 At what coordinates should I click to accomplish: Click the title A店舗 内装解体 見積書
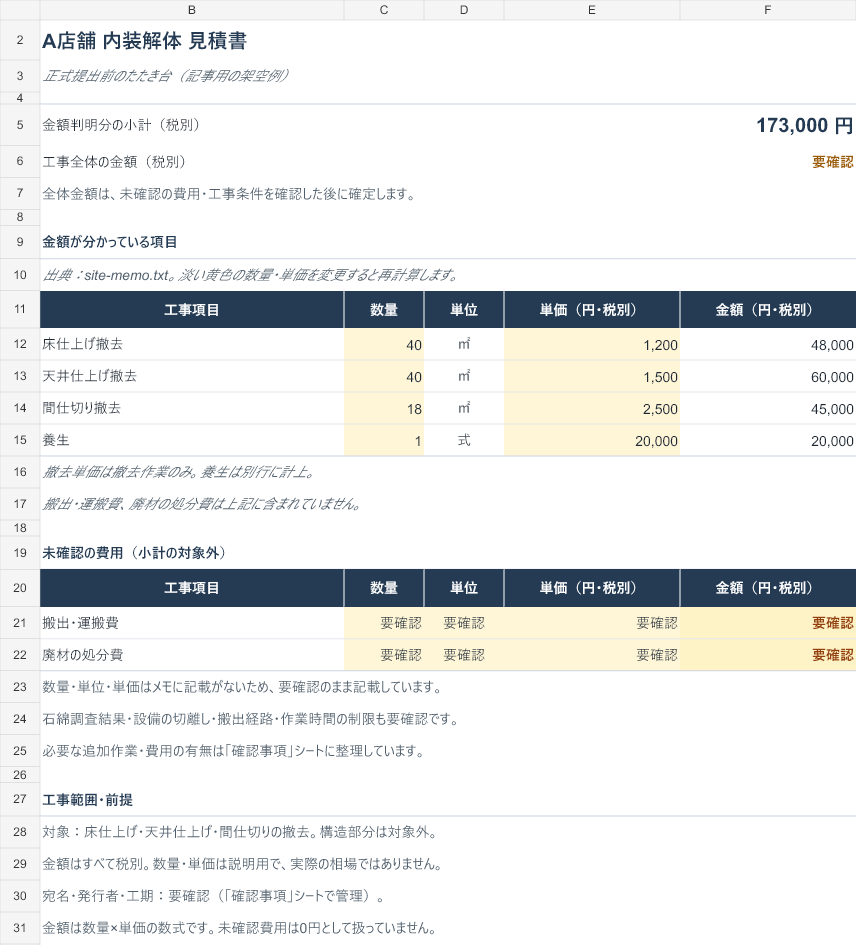[145, 40]
